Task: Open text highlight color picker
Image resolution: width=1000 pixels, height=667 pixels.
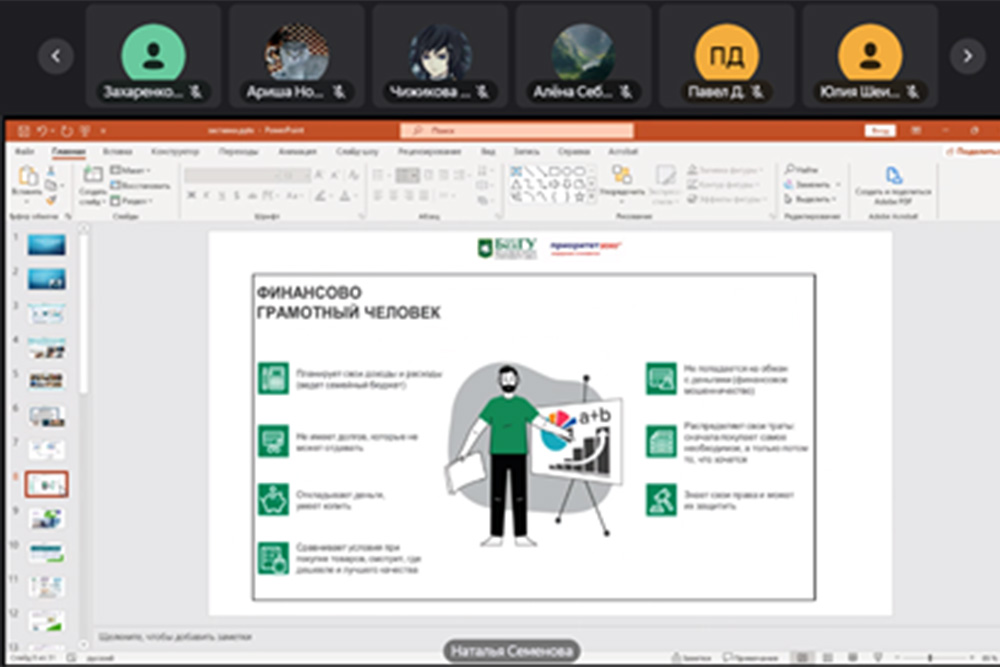Action: coord(323,196)
